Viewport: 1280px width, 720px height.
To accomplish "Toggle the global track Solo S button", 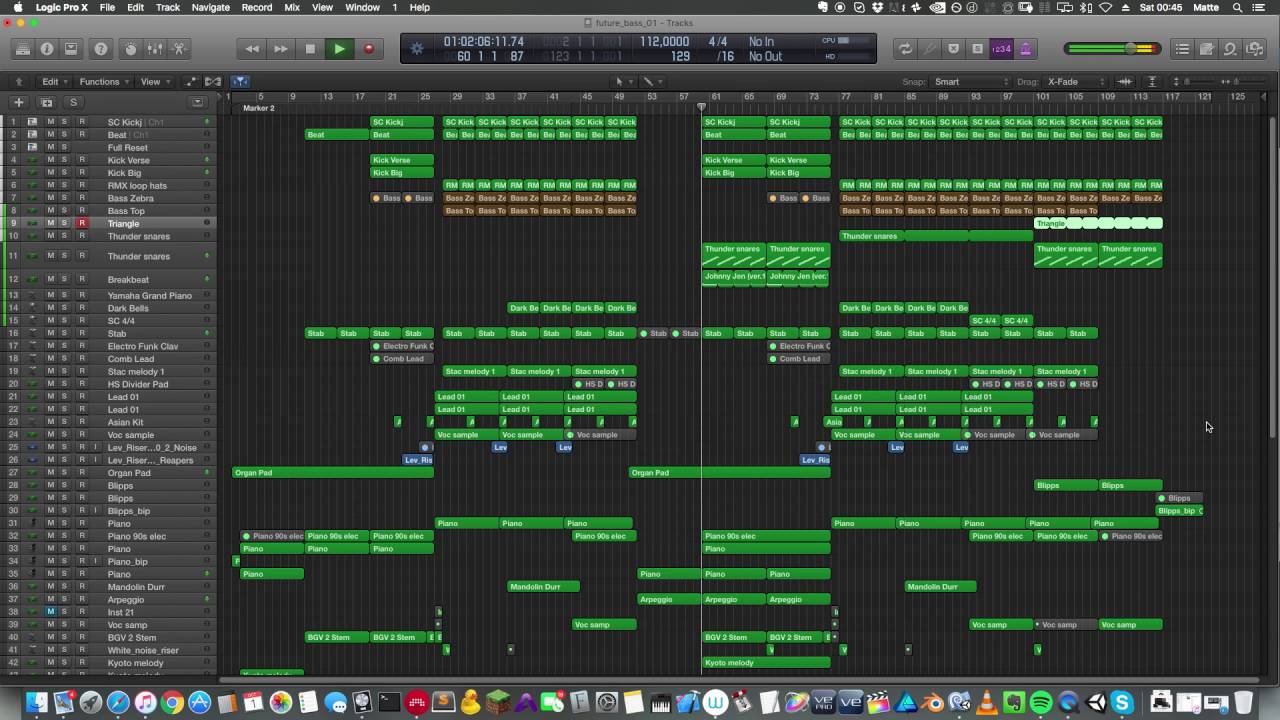I will click(x=73, y=102).
